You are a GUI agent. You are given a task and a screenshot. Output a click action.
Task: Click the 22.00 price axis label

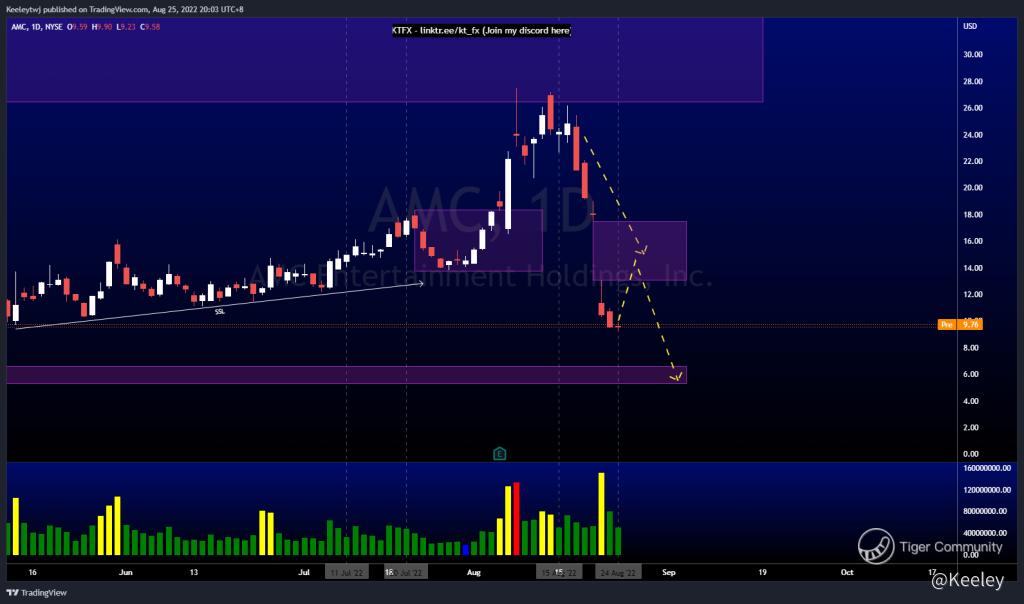[972, 161]
